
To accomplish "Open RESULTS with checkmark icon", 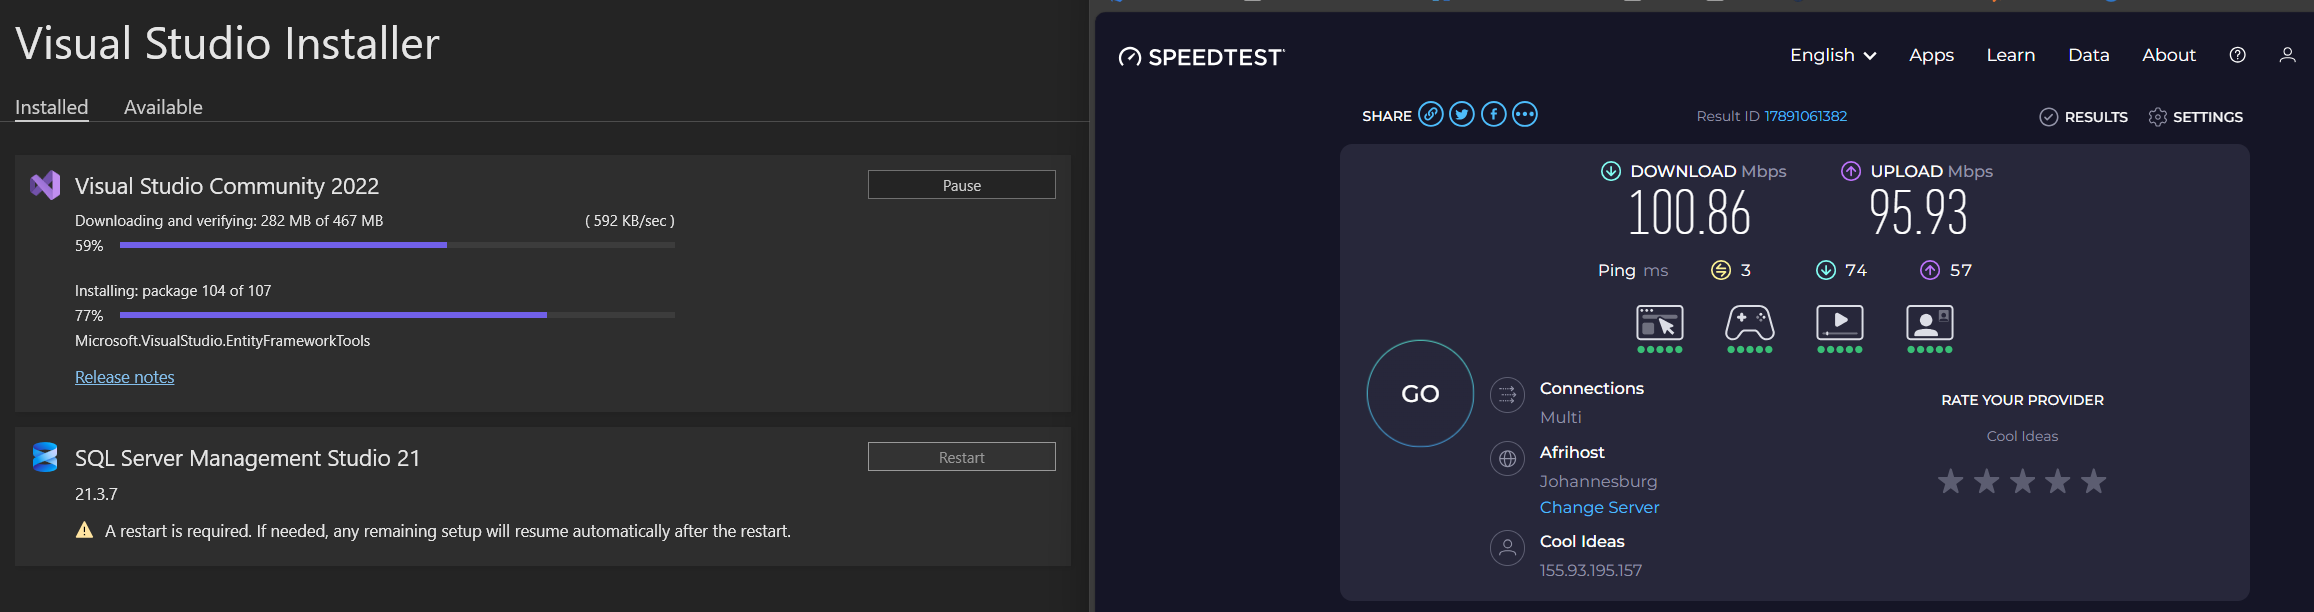I will pyautogui.click(x=2084, y=117).
